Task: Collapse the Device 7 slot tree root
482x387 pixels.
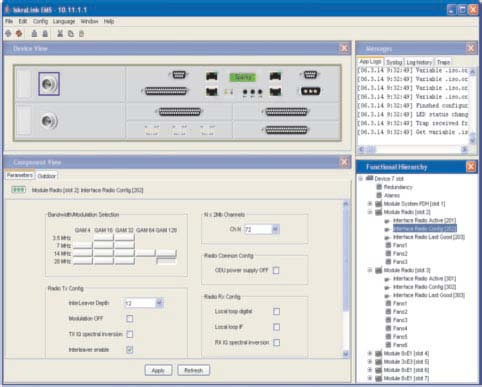Action: tap(361, 179)
